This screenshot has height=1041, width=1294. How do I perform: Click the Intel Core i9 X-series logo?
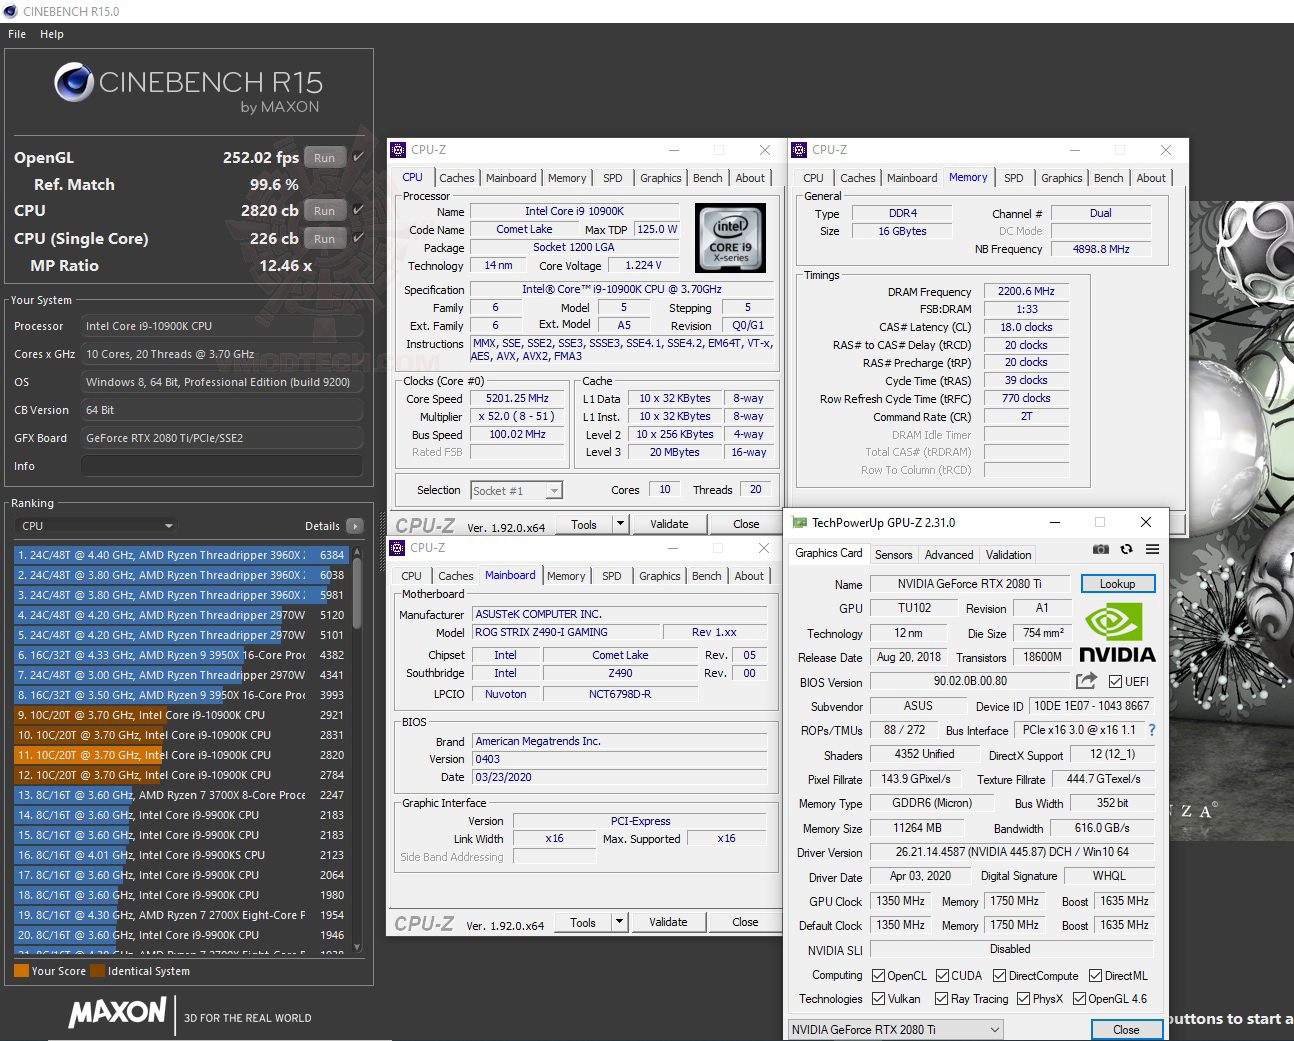pyautogui.click(x=730, y=238)
